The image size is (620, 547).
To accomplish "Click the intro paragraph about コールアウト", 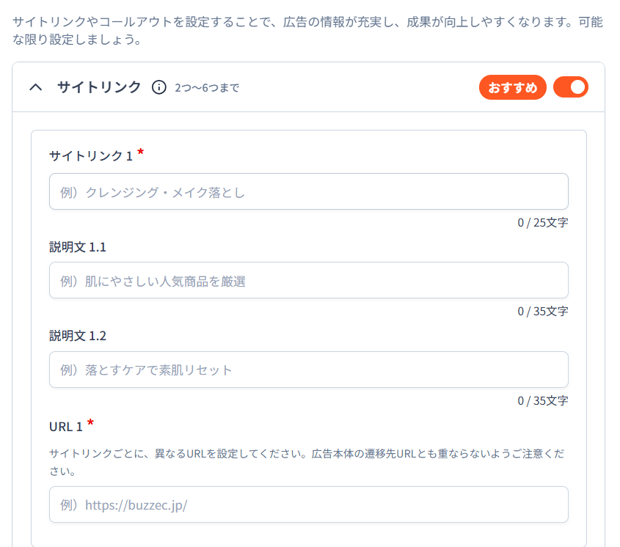I will (x=300, y=31).
